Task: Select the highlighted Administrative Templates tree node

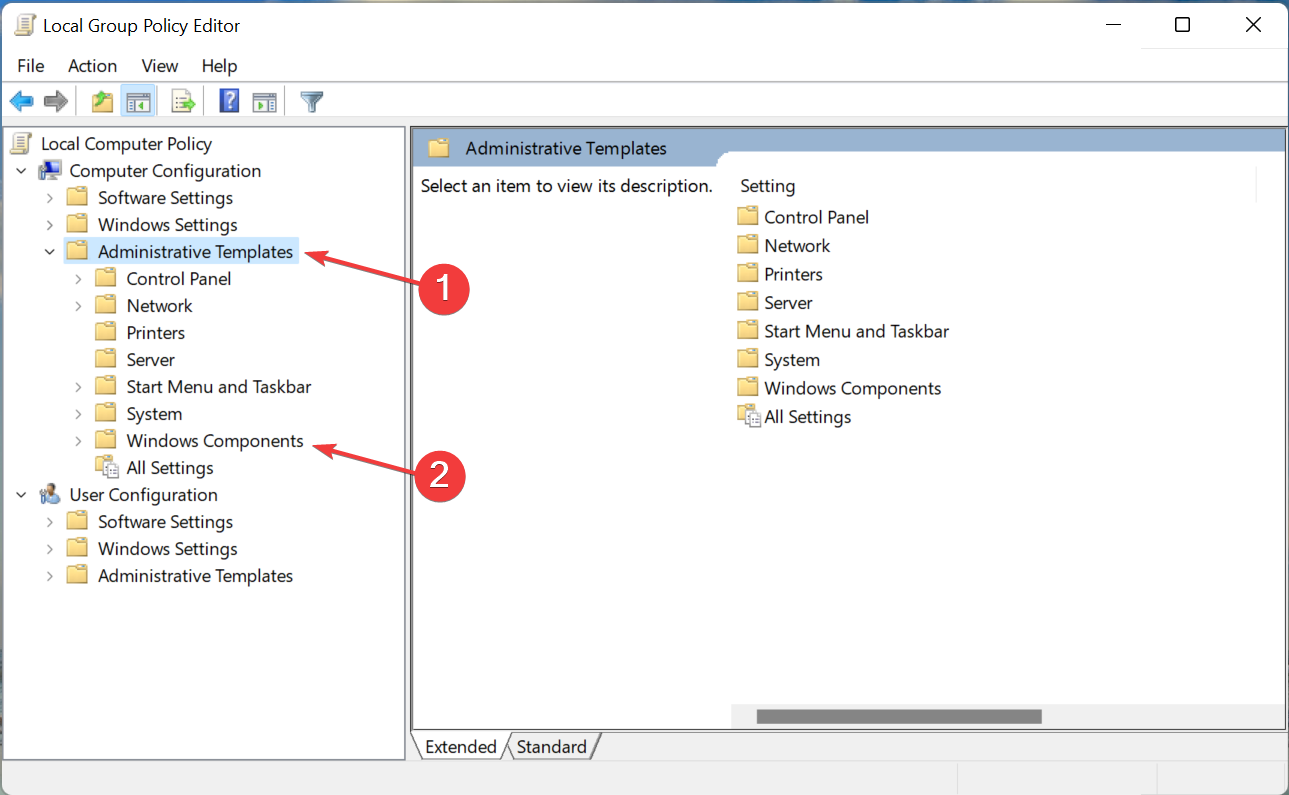Action: point(195,252)
